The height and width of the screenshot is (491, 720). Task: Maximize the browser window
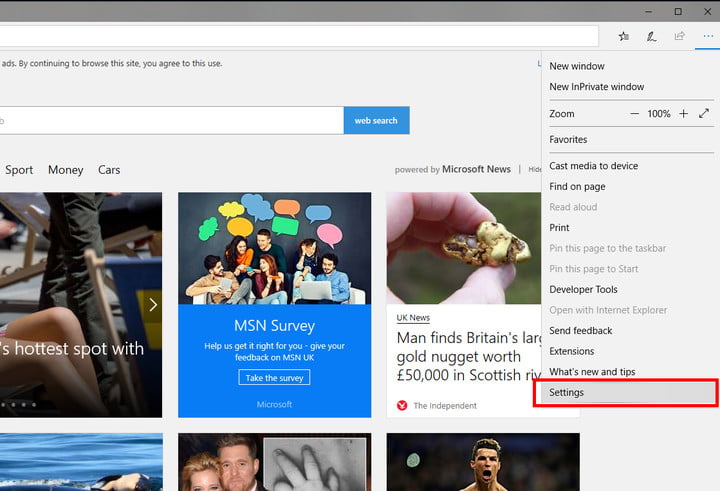[x=678, y=11]
